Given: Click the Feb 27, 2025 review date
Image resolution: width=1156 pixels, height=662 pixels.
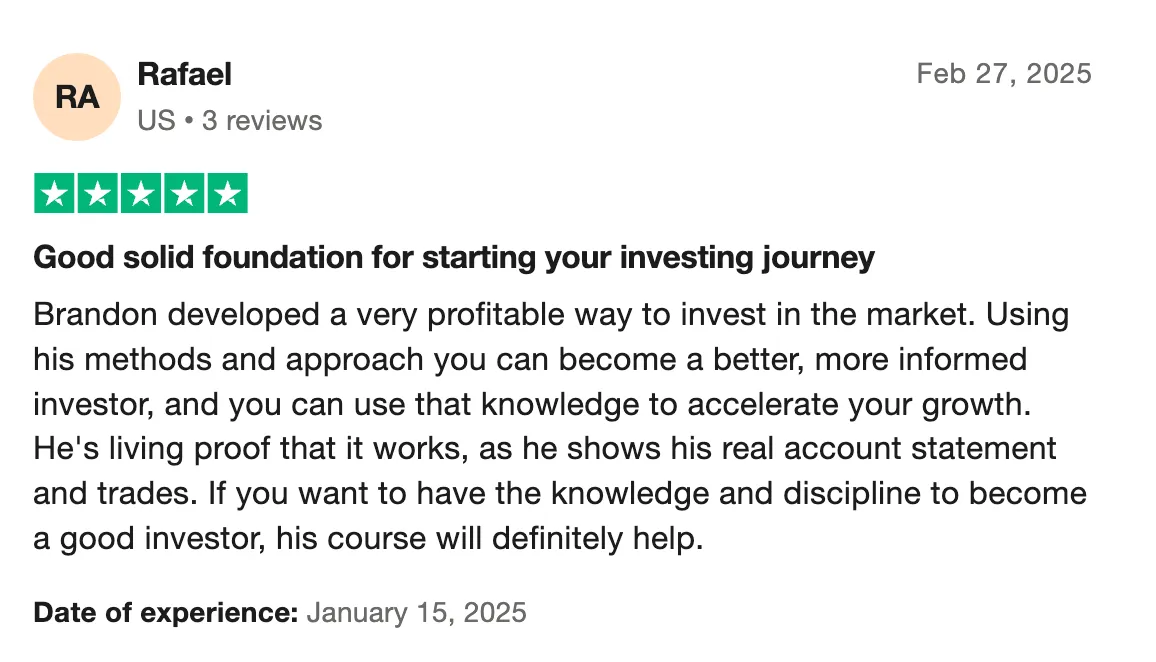Looking at the screenshot, I should 1004,74.
